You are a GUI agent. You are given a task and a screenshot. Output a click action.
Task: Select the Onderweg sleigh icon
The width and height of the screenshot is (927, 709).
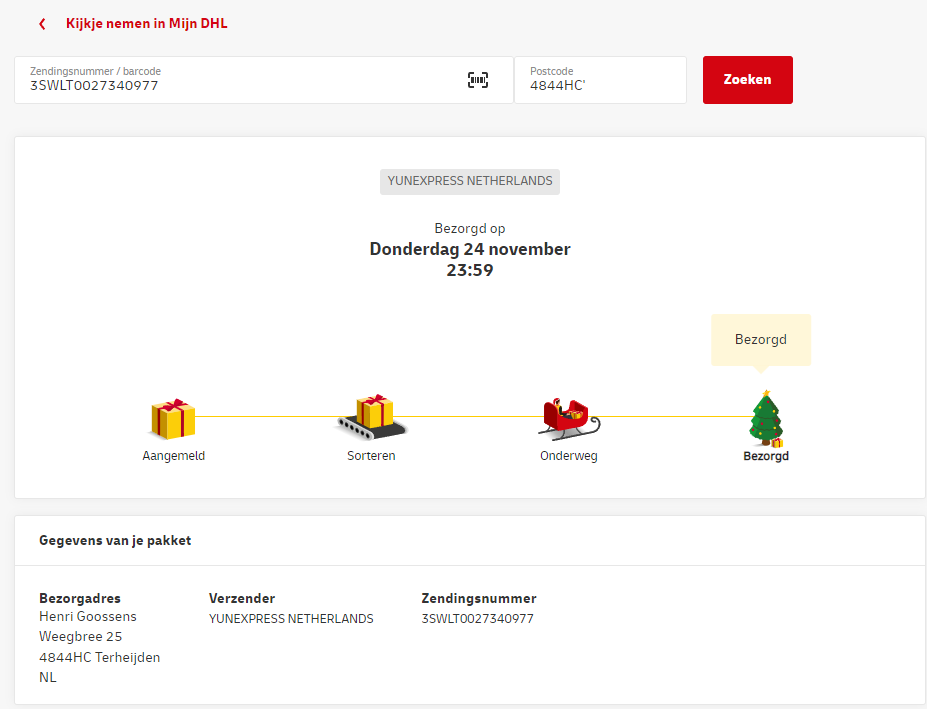tap(568, 417)
